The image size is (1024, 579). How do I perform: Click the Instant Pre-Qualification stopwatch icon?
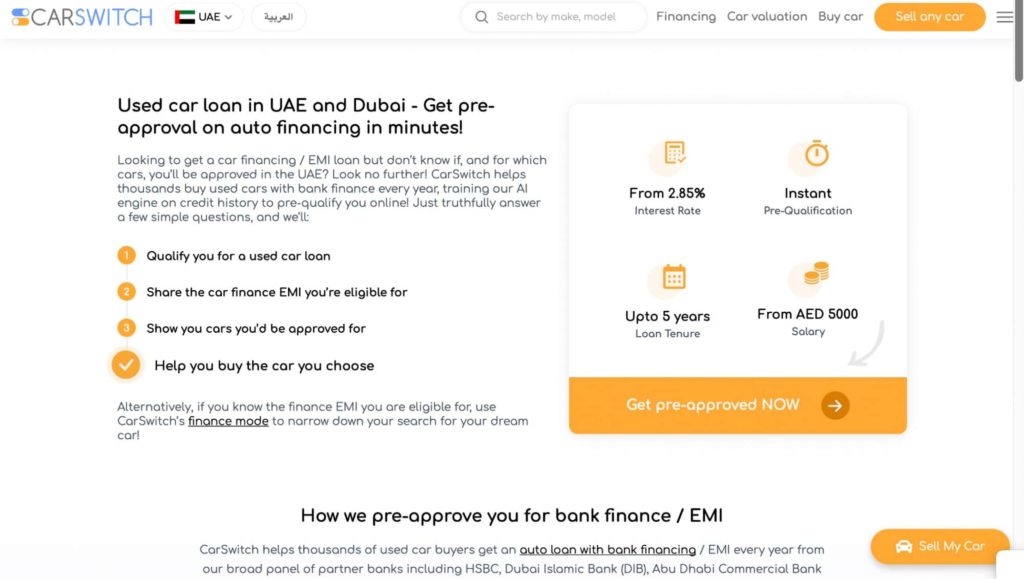tap(816, 153)
